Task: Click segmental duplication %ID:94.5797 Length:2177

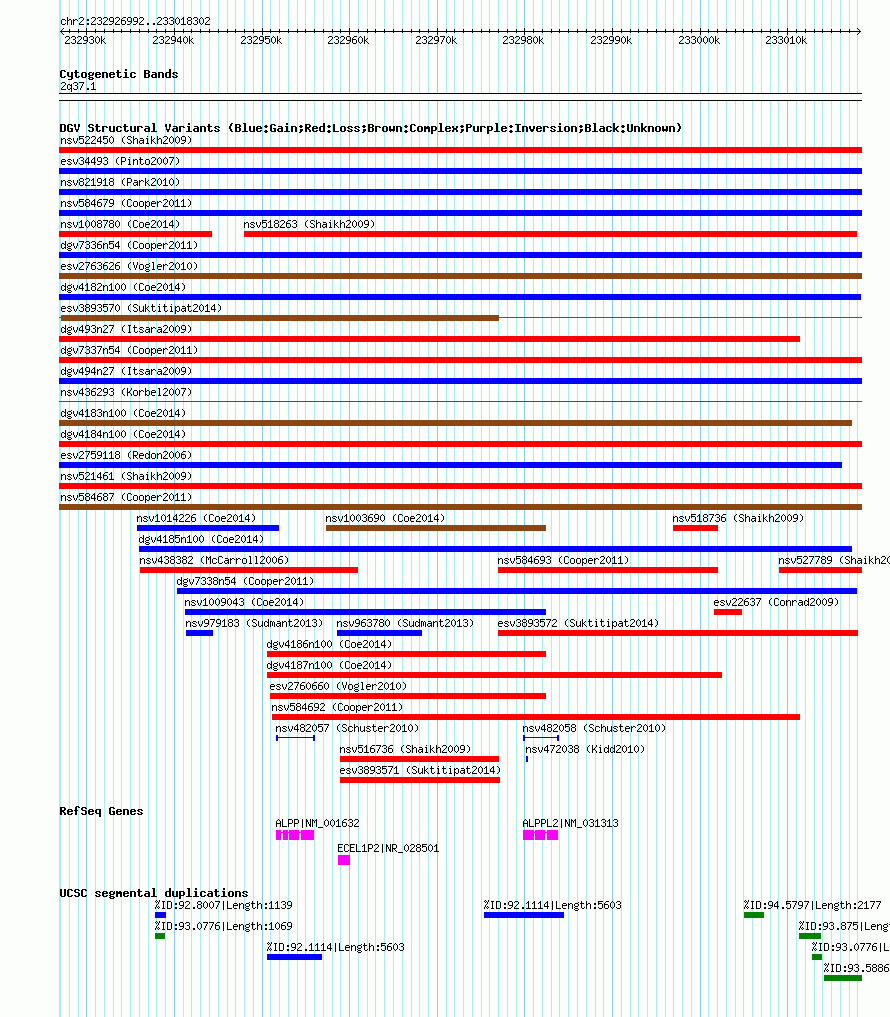Action: 754,915
